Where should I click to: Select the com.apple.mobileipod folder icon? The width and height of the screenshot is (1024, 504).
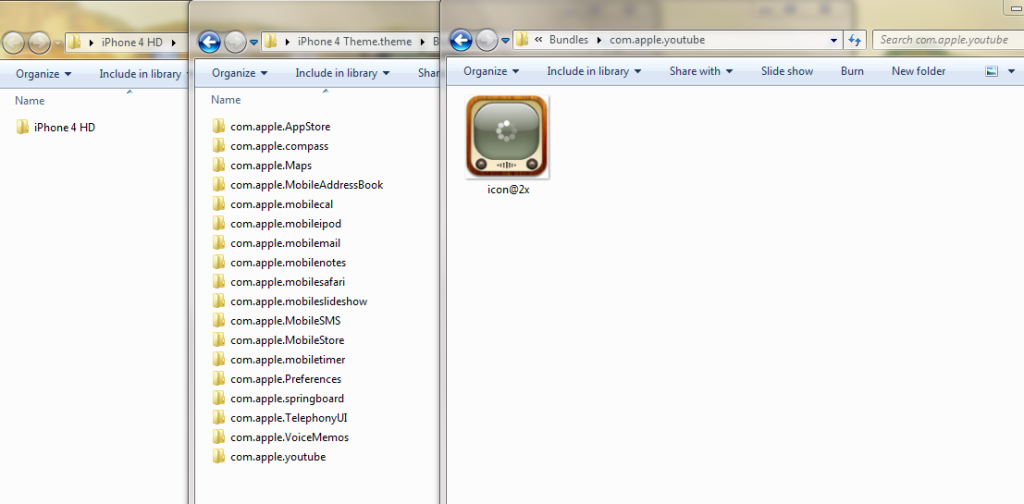click(219, 223)
